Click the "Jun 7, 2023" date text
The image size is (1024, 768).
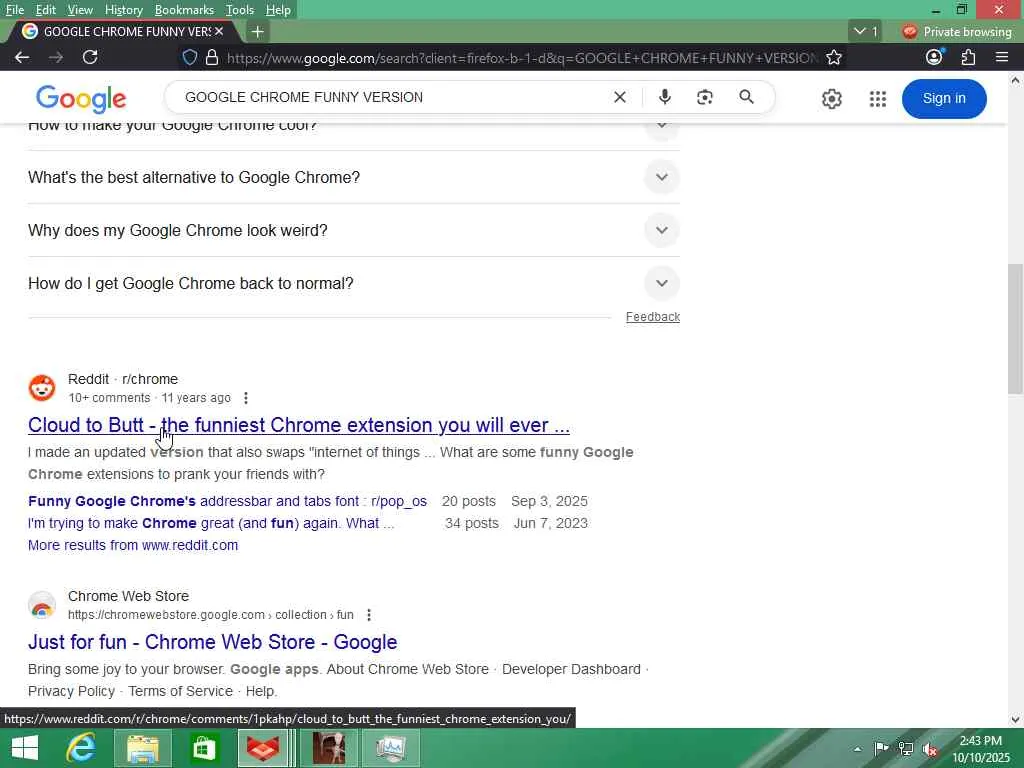pyautogui.click(x=551, y=523)
